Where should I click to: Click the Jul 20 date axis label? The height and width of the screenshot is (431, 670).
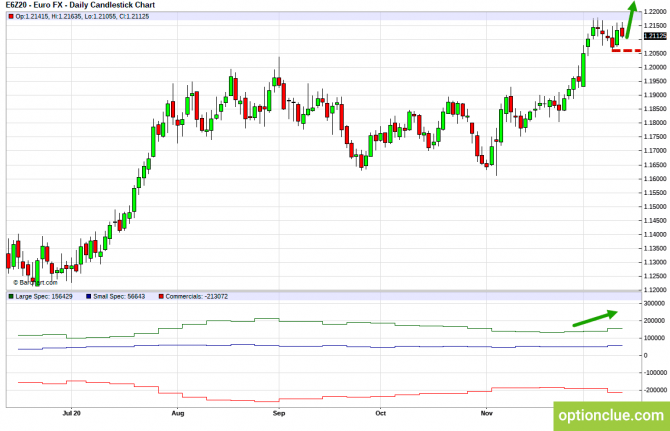point(70,411)
